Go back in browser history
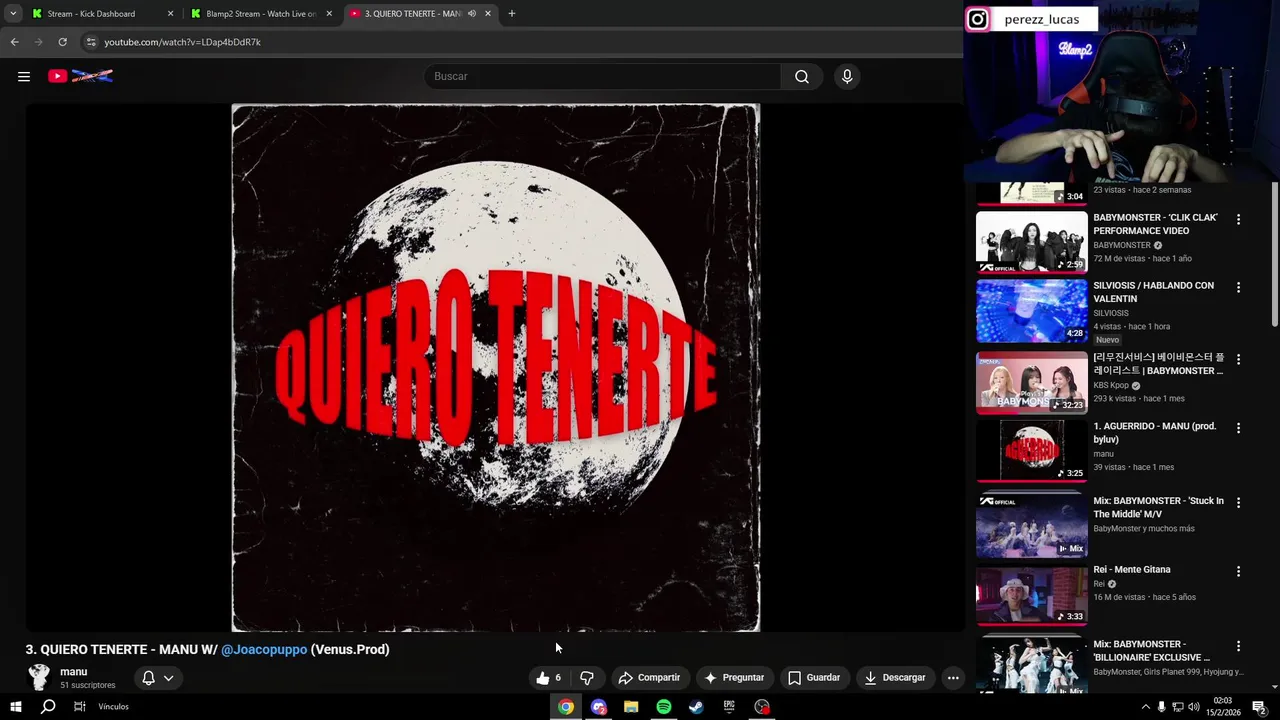The image size is (1280, 720). pos(14,42)
